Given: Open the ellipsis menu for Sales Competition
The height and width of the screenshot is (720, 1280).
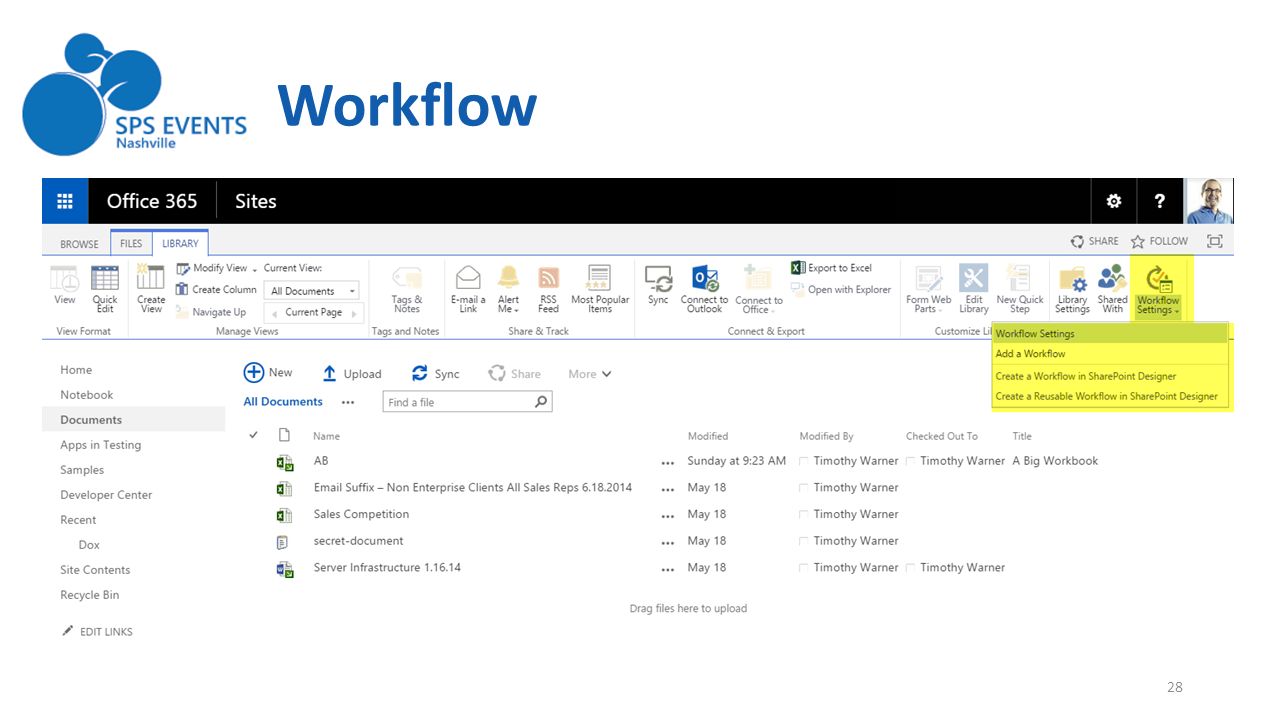Looking at the screenshot, I should click(668, 515).
